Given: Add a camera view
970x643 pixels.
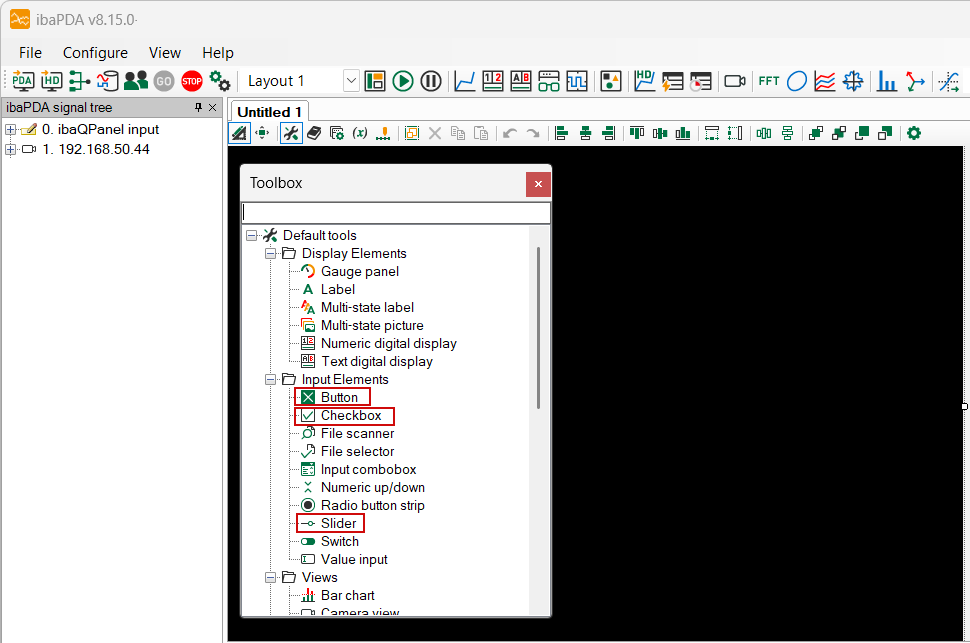Looking at the screenshot, I should click(735, 81).
